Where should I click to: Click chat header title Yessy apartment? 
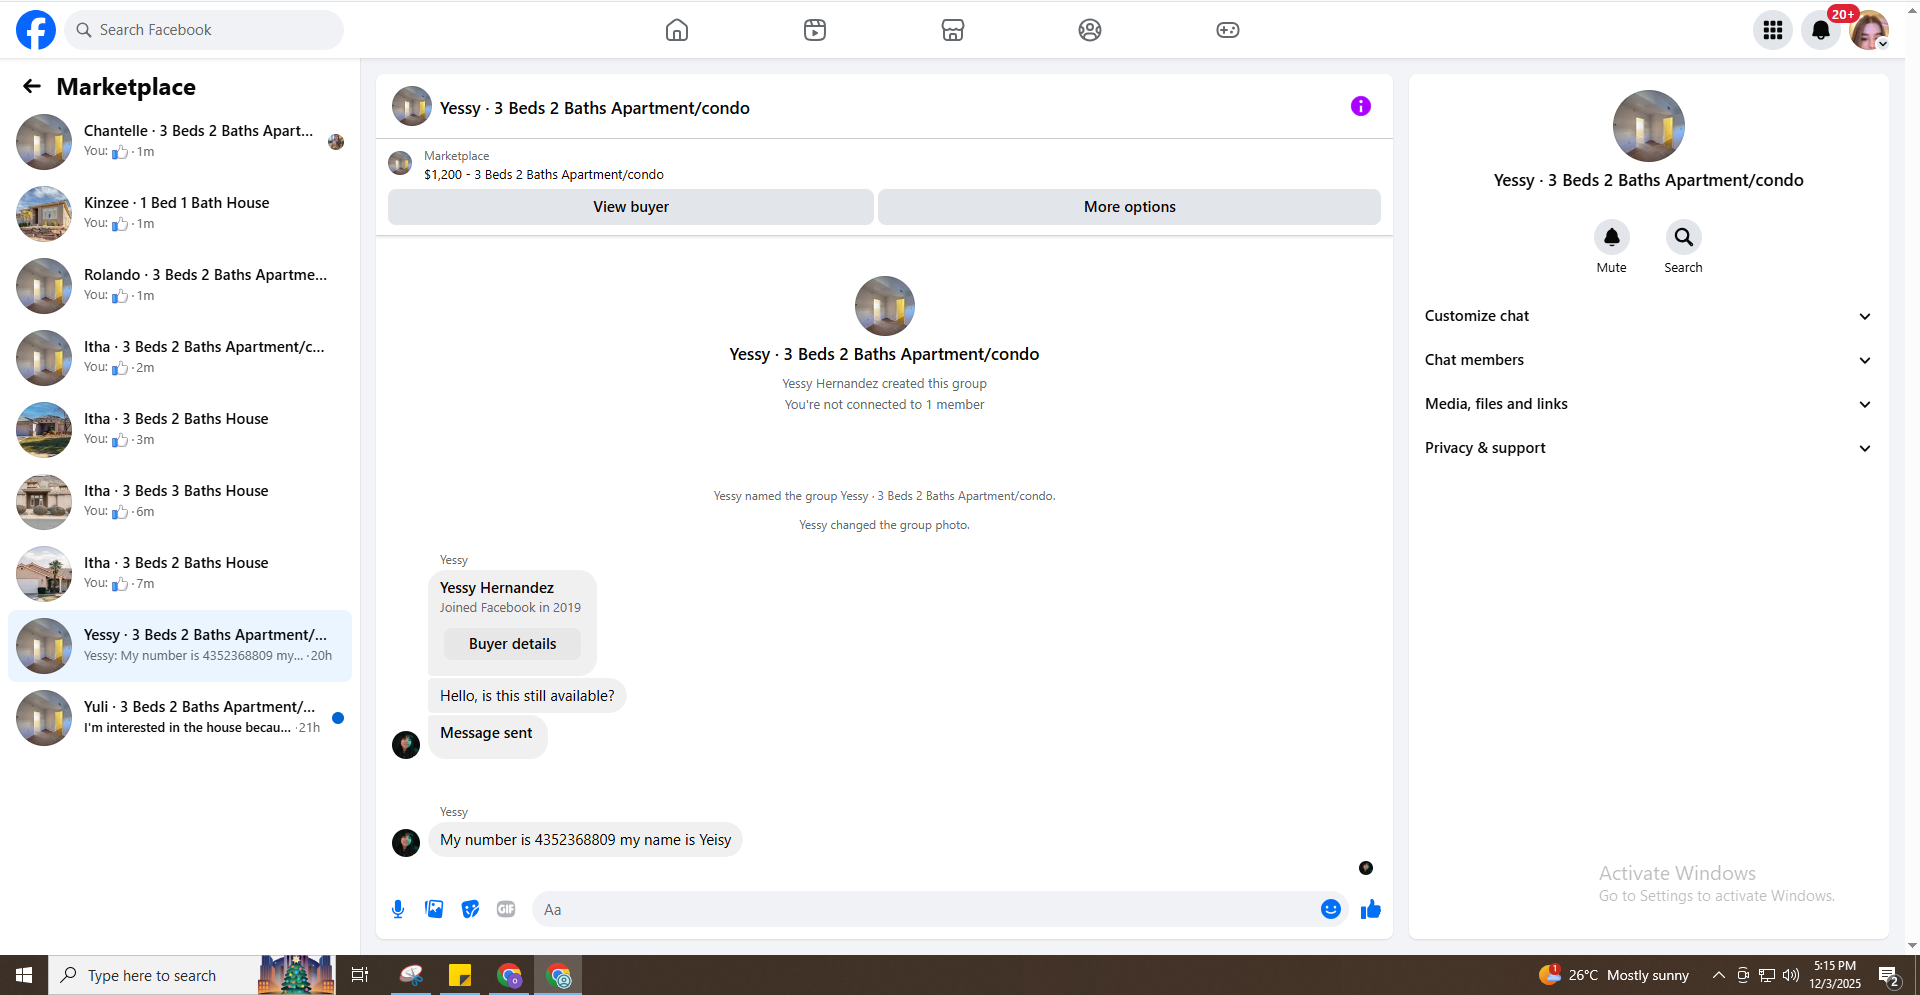click(595, 108)
